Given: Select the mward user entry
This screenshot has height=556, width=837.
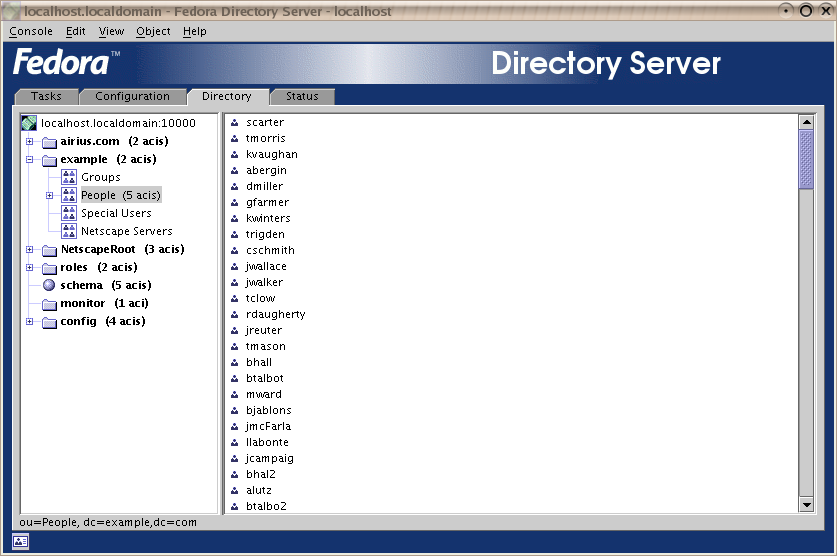Looking at the screenshot, I should tap(264, 395).
